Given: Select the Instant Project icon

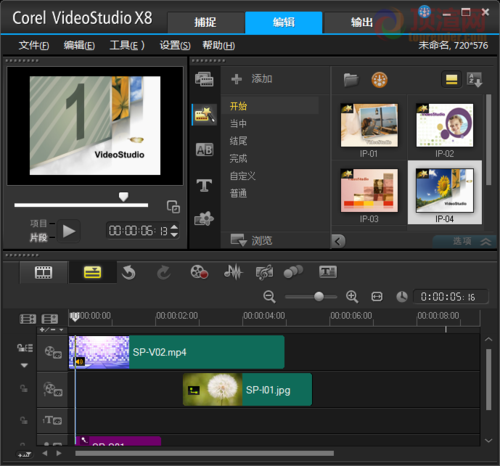Looking at the screenshot, I should (x=205, y=115).
